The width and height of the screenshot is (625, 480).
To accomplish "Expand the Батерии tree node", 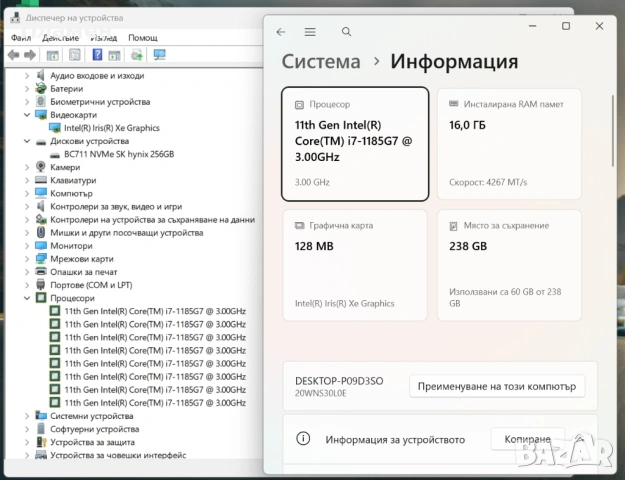I will point(27,89).
